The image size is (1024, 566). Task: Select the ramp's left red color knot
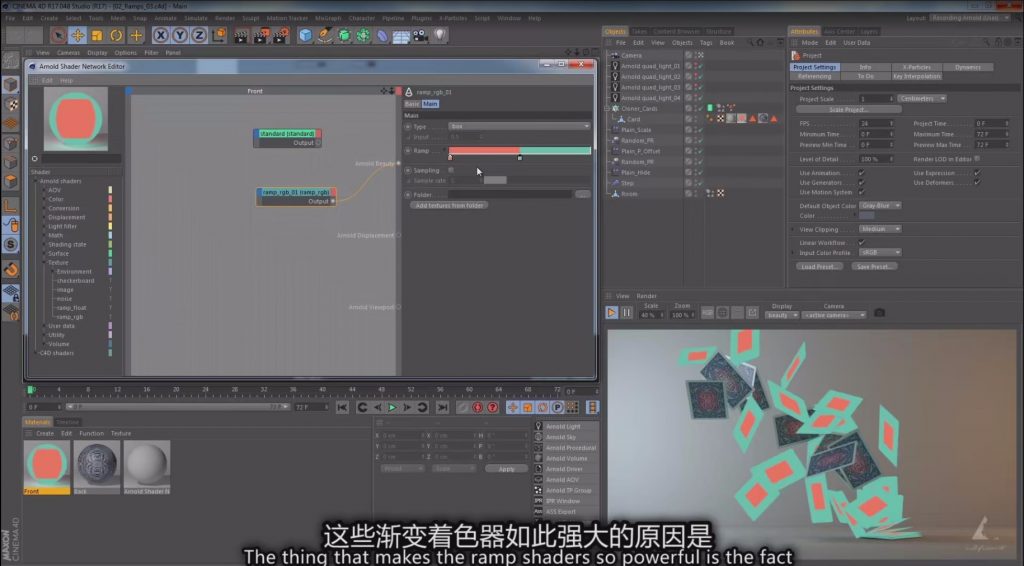(x=450, y=157)
